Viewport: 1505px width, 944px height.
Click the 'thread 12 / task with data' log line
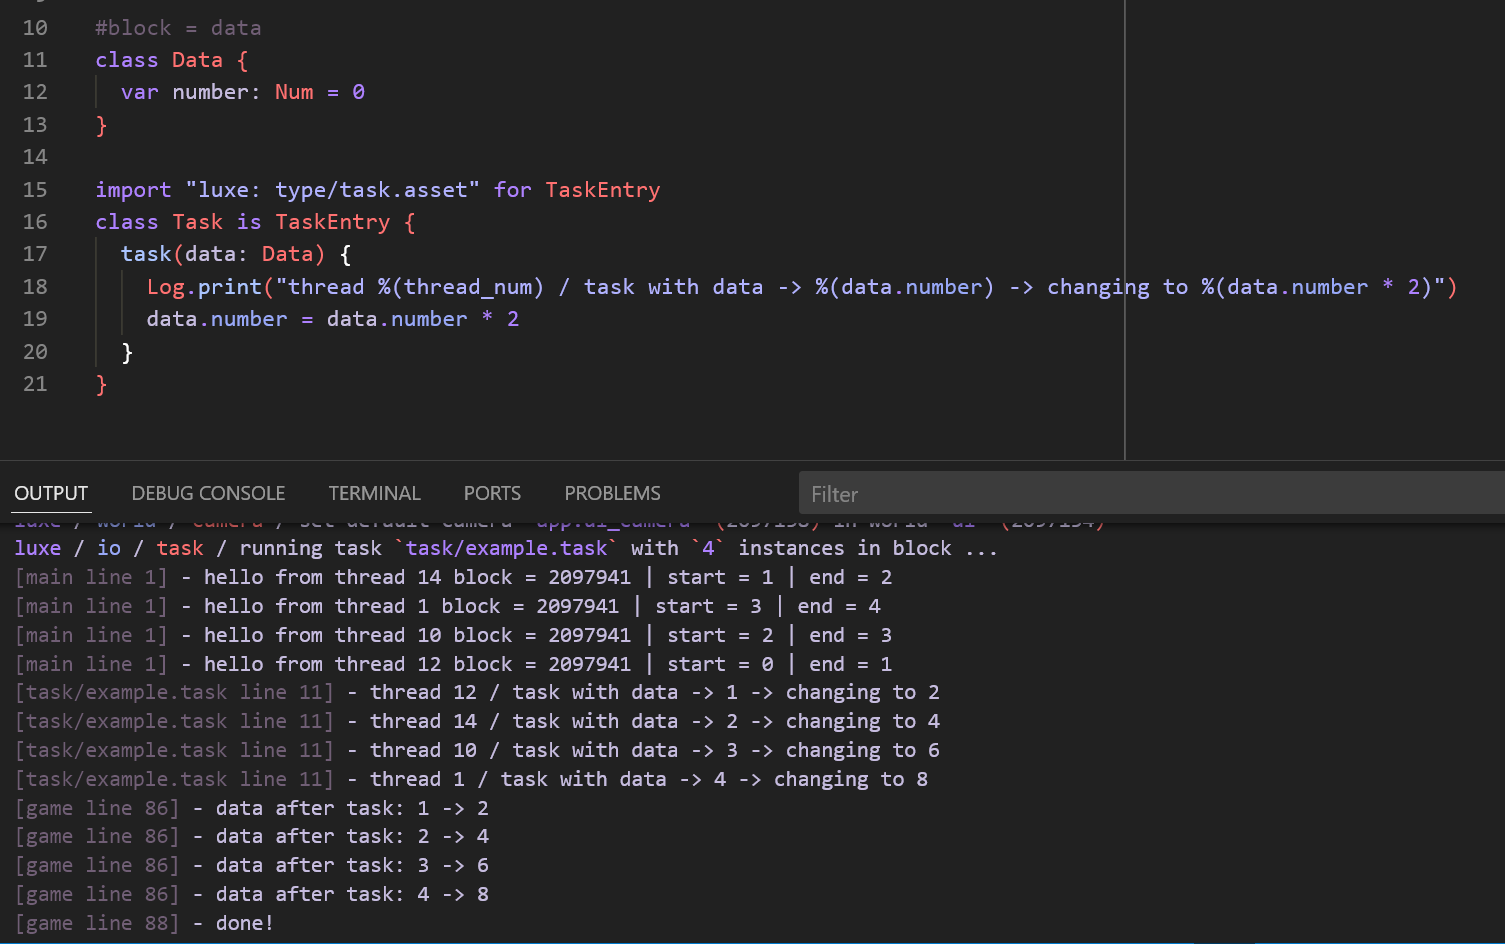pyautogui.click(x=477, y=692)
